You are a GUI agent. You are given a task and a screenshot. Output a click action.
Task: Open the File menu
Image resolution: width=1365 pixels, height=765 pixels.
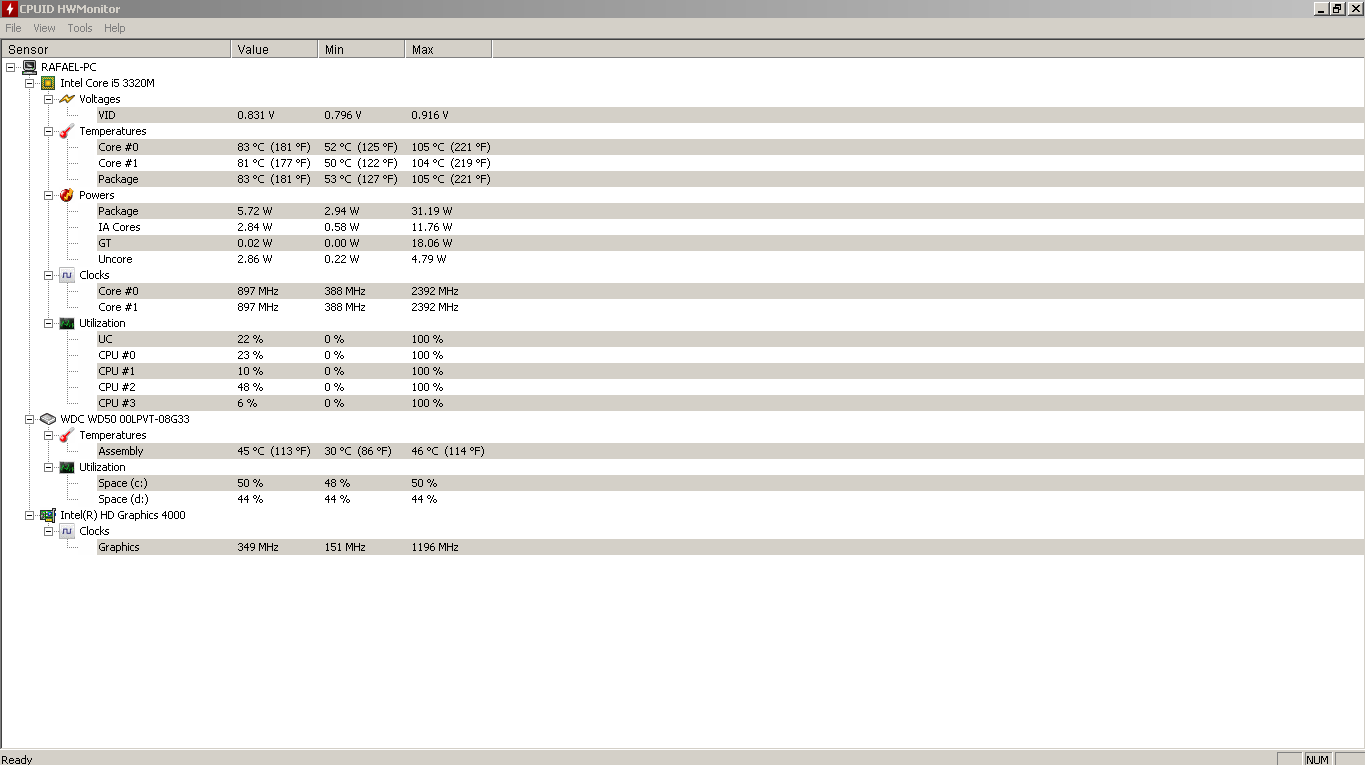13,28
